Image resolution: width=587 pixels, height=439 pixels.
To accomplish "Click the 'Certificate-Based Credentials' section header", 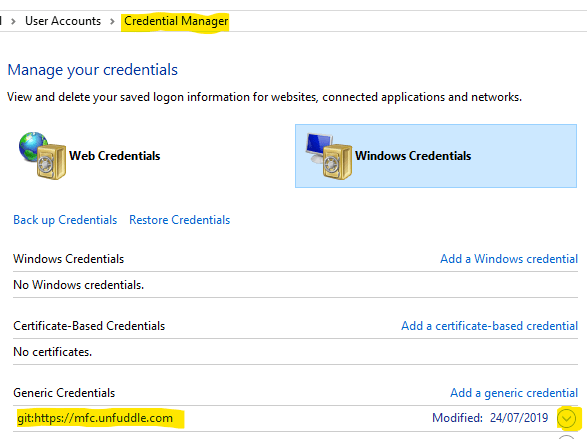I will [89, 326].
